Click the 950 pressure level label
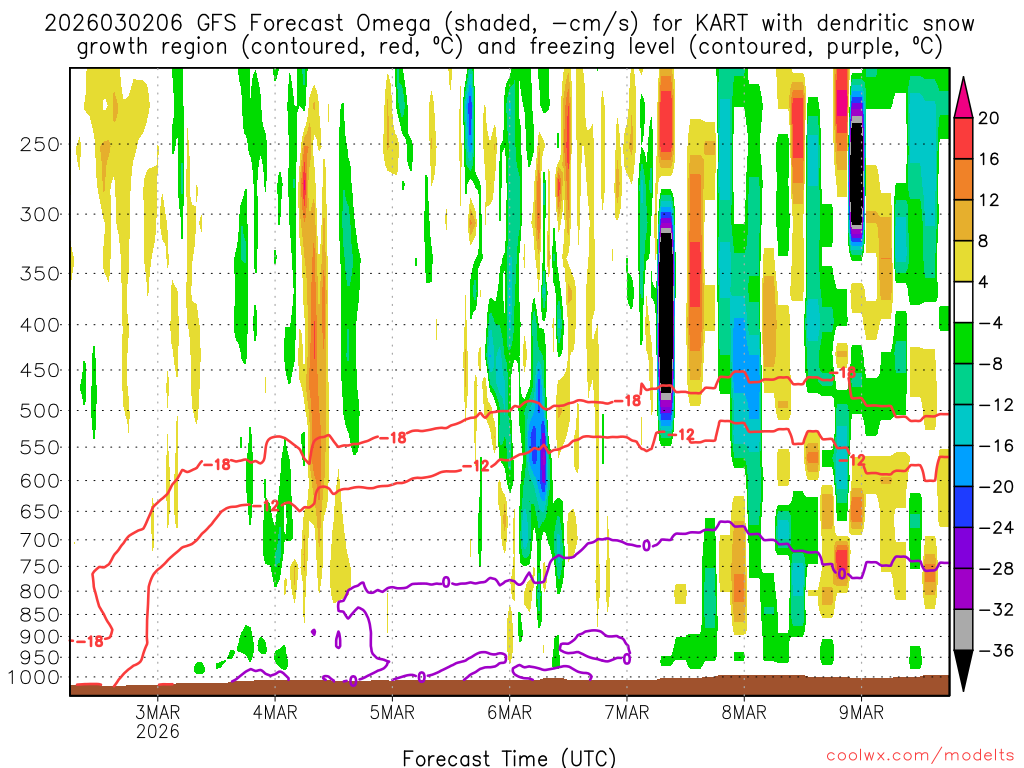Screen dimensions: 1024x768 point(40,658)
